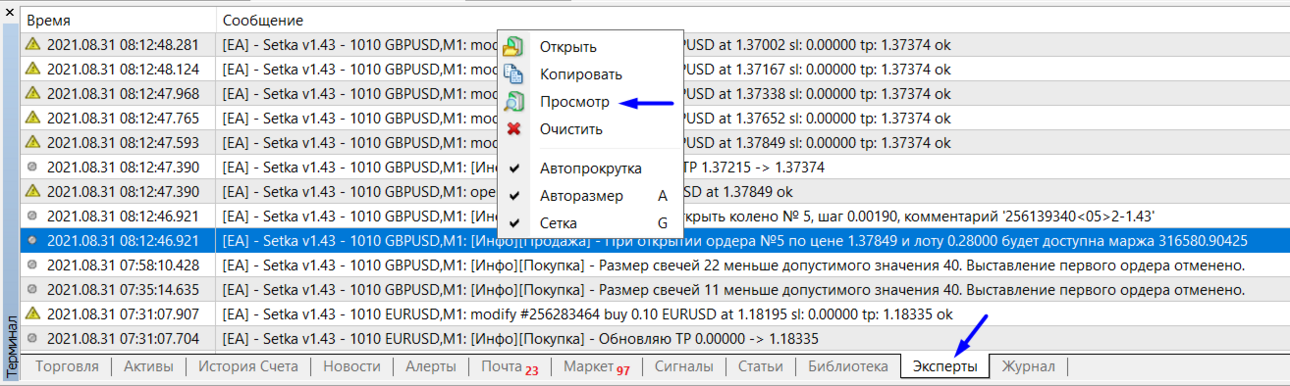Click info dot beside 07:35:14.635 entry
The width and height of the screenshot is (1290, 386).
pos(32,289)
